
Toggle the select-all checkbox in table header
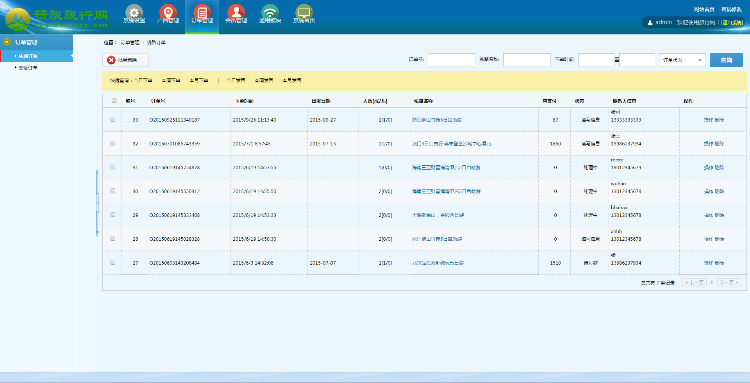point(113,101)
